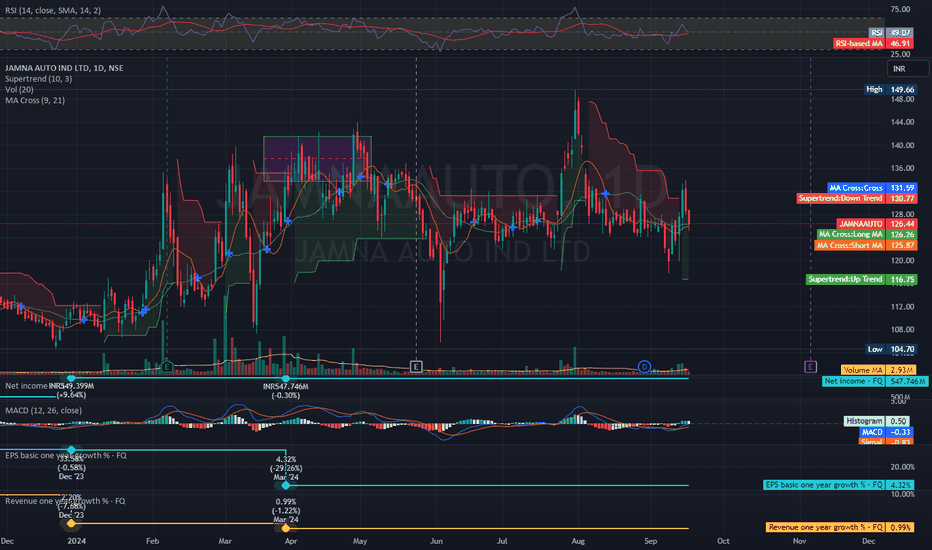
Task: Click the 148.00 price axis value
Action: coord(902,99)
